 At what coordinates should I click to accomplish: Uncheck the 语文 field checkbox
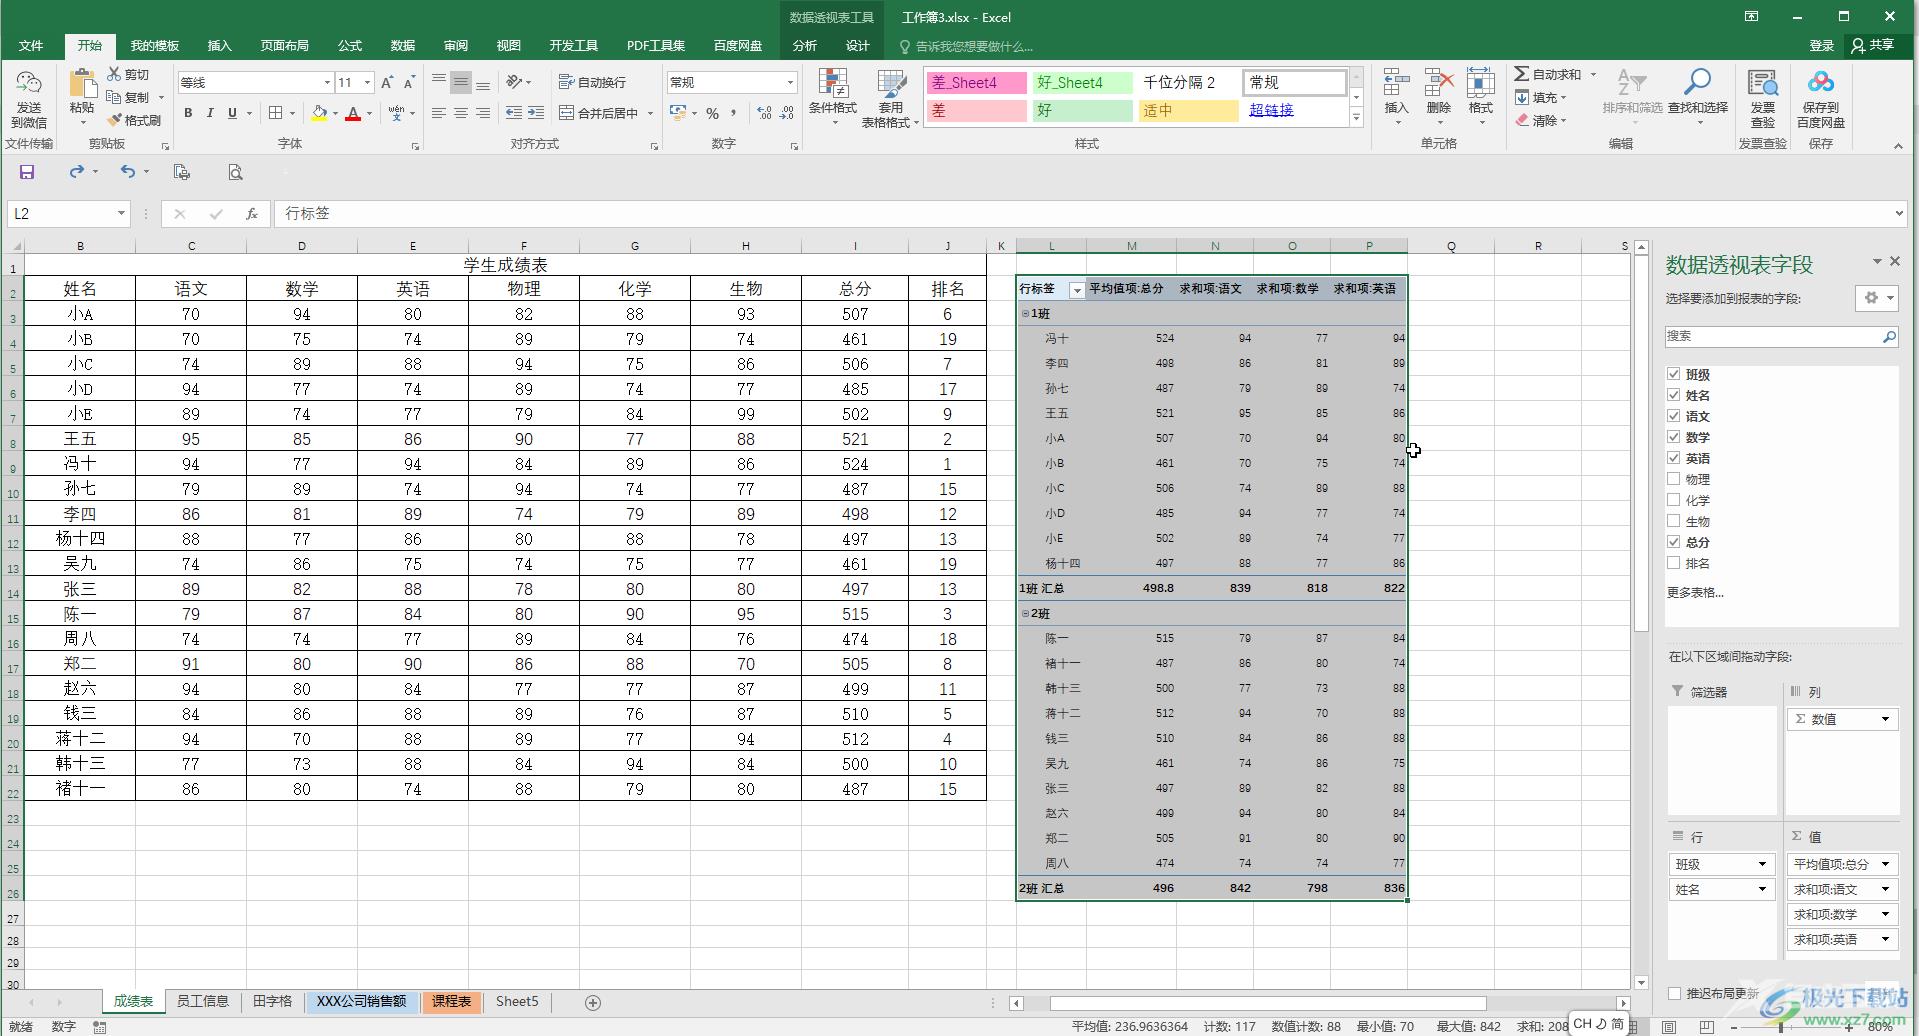coord(1674,416)
